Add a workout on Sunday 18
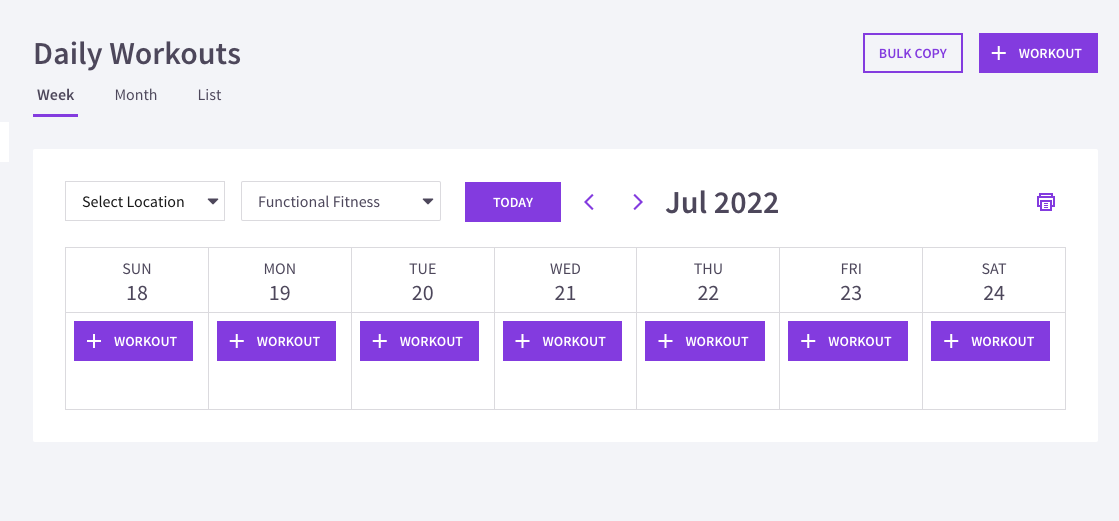 pos(133,341)
